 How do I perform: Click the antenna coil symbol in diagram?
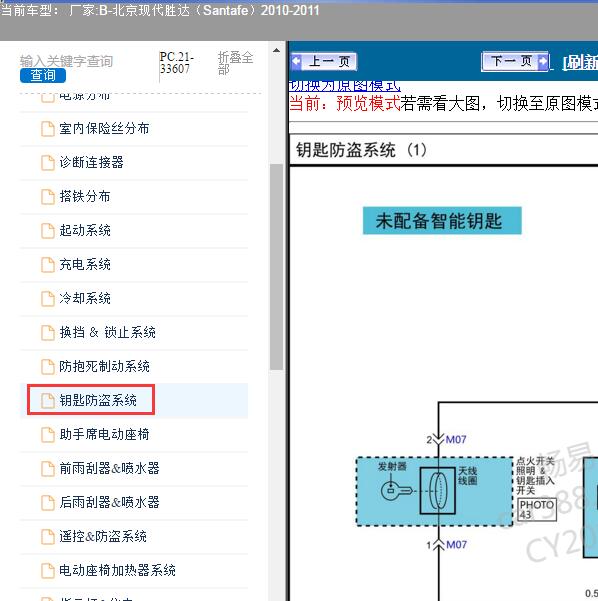(x=437, y=490)
